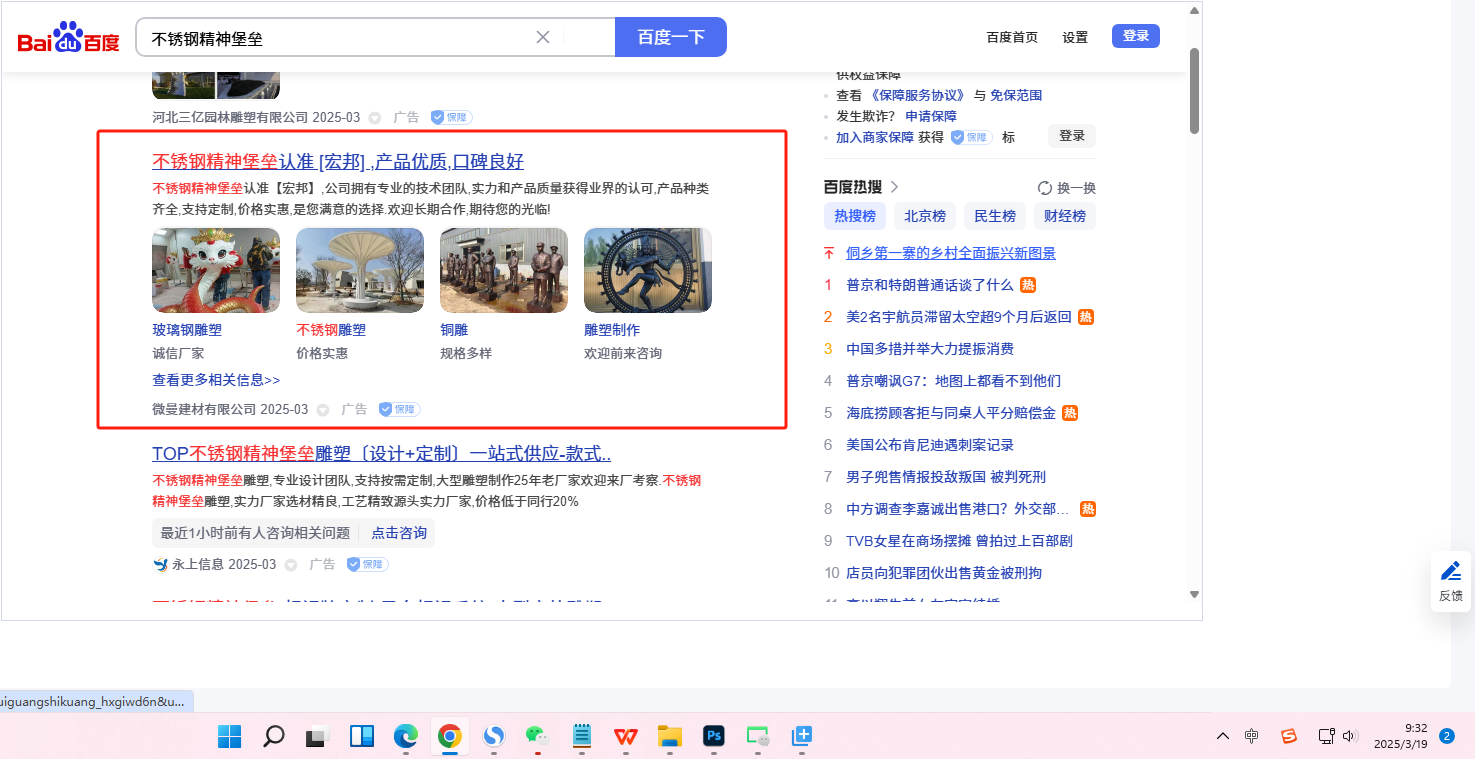Click the speaker volume tray icon
The height and width of the screenshot is (759, 1475).
(1350, 737)
